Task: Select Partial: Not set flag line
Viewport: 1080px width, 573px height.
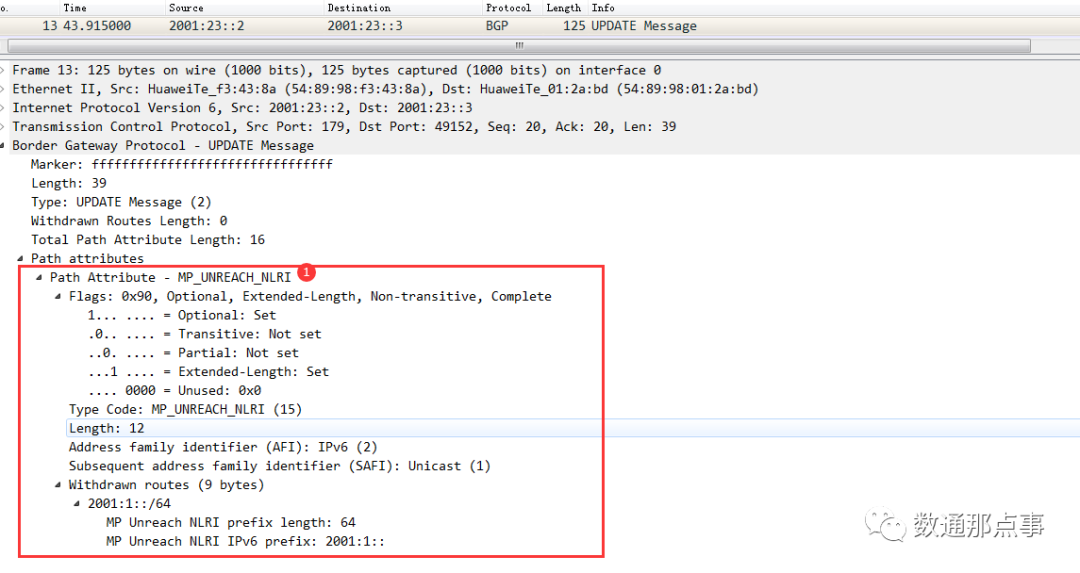Action: coord(194,353)
